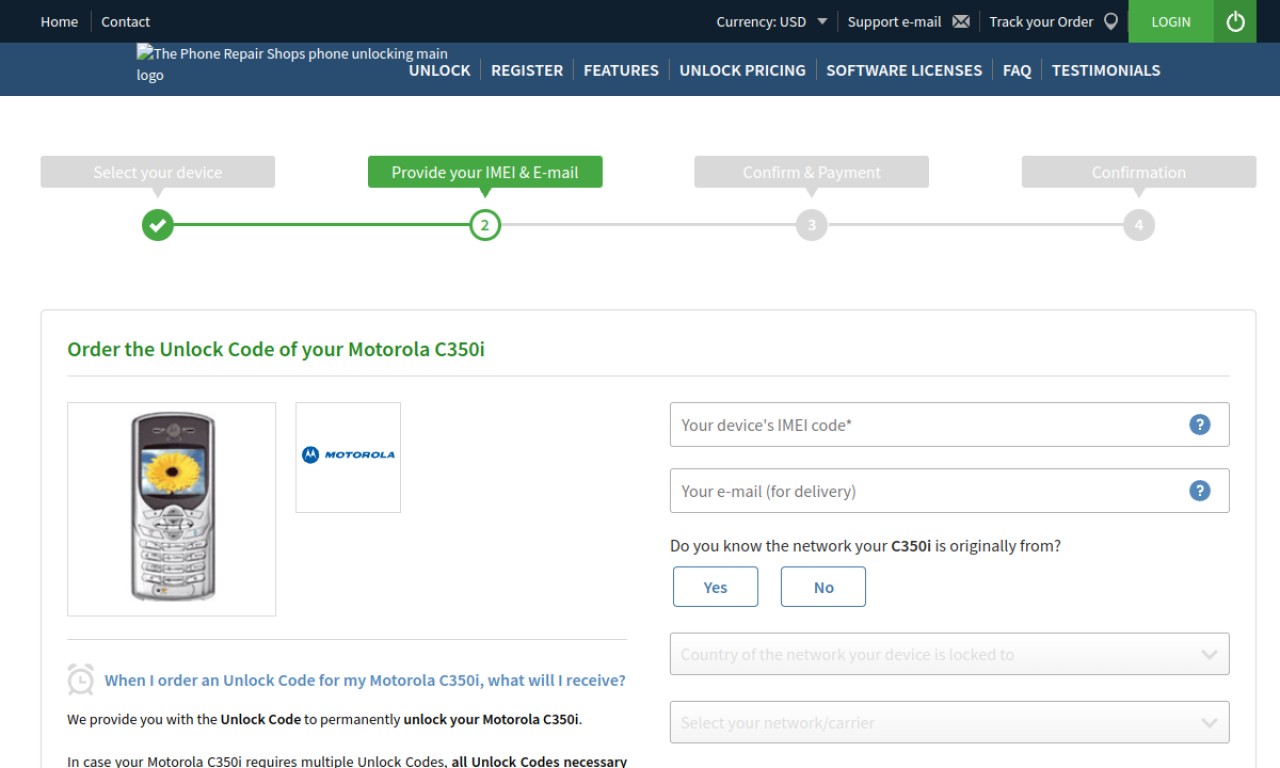
Task: Open the Contact link in the top bar
Action: [x=125, y=21]
